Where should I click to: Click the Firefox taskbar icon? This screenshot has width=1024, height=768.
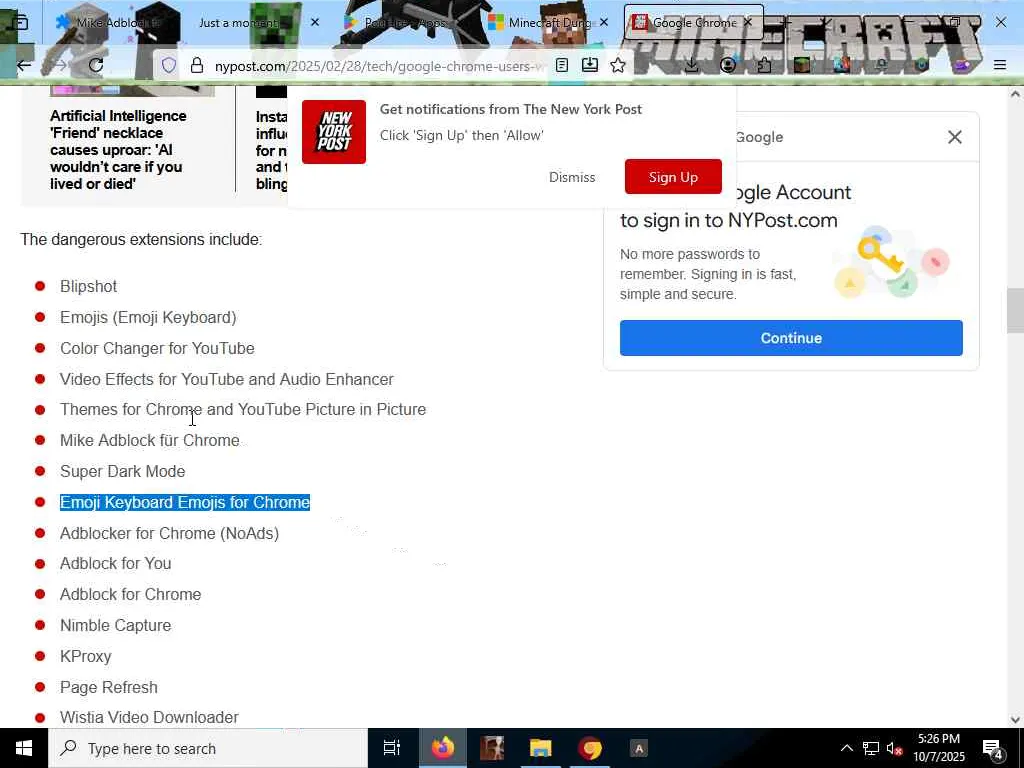point(442,748)
